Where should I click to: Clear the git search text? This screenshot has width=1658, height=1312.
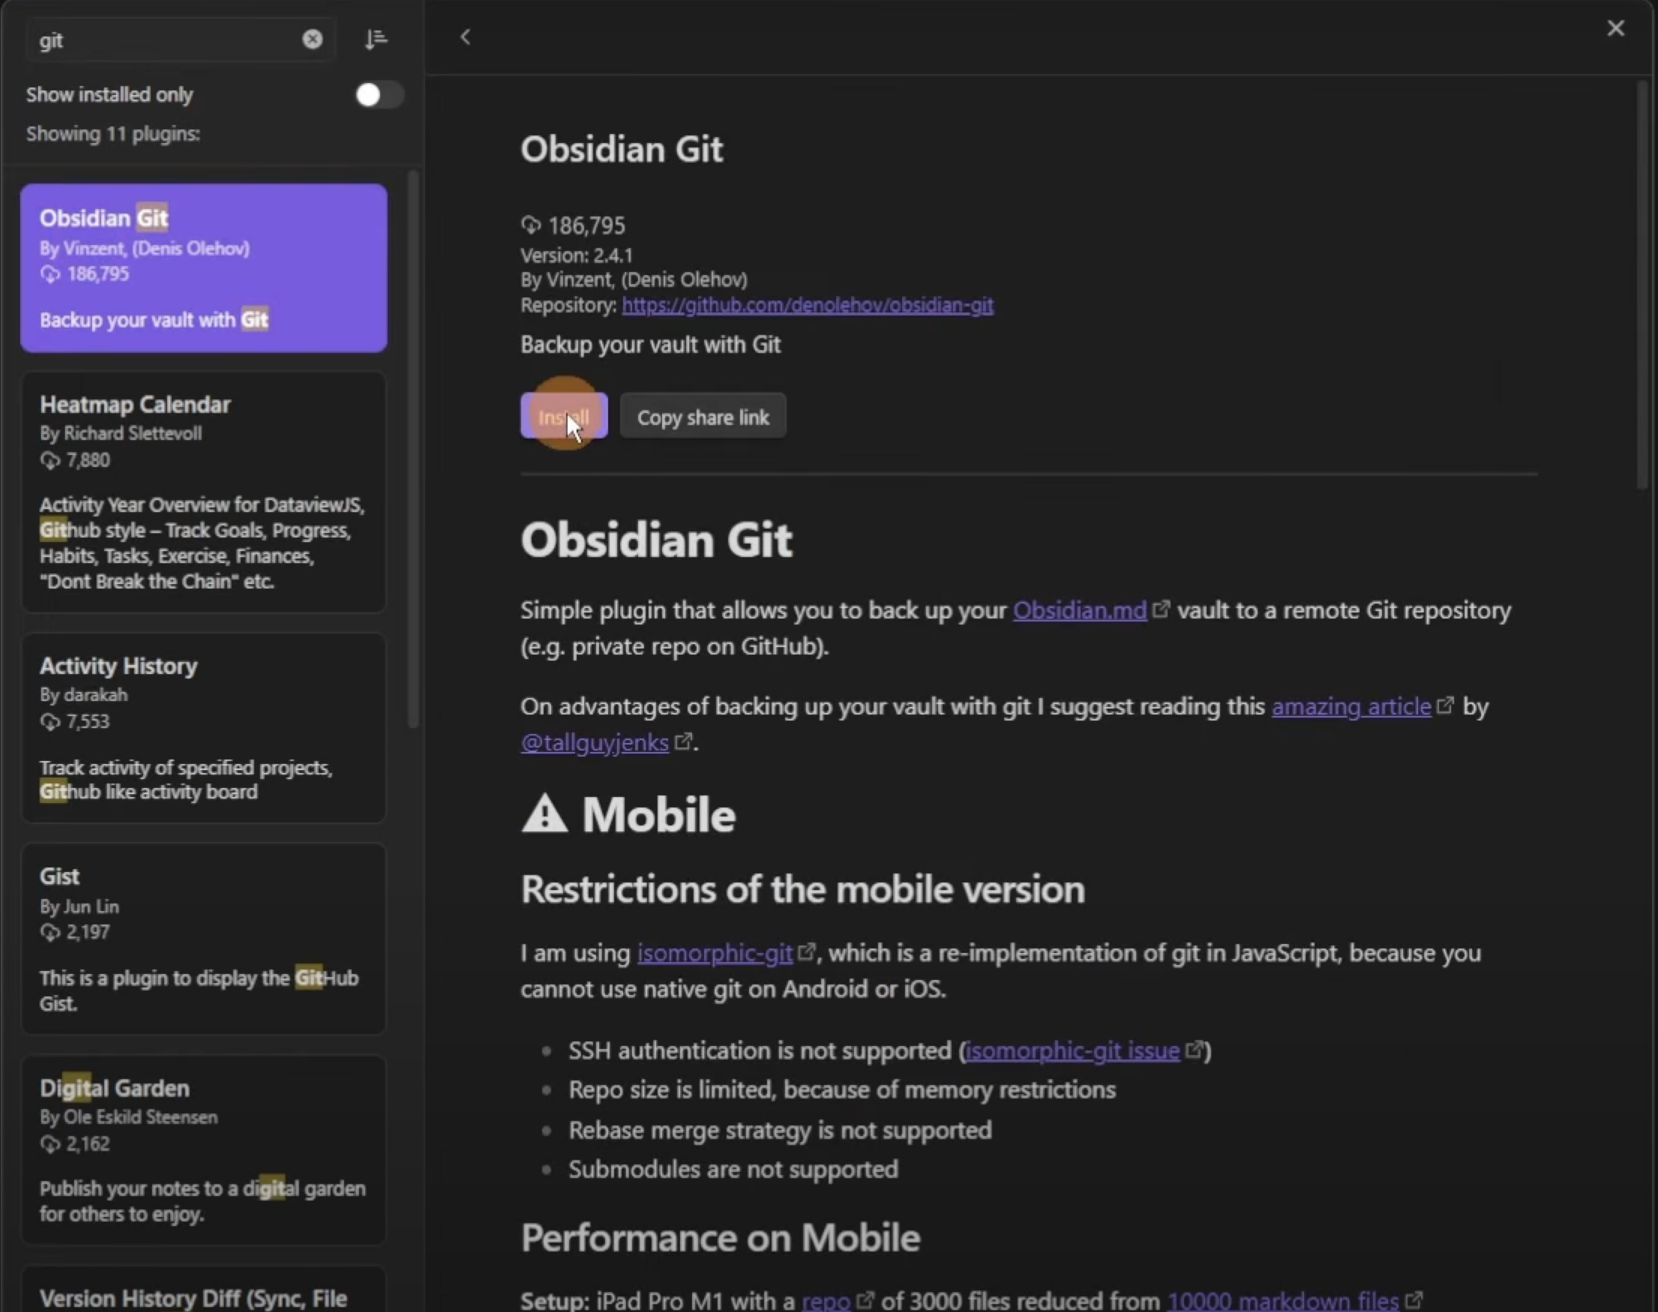(313, 39)
